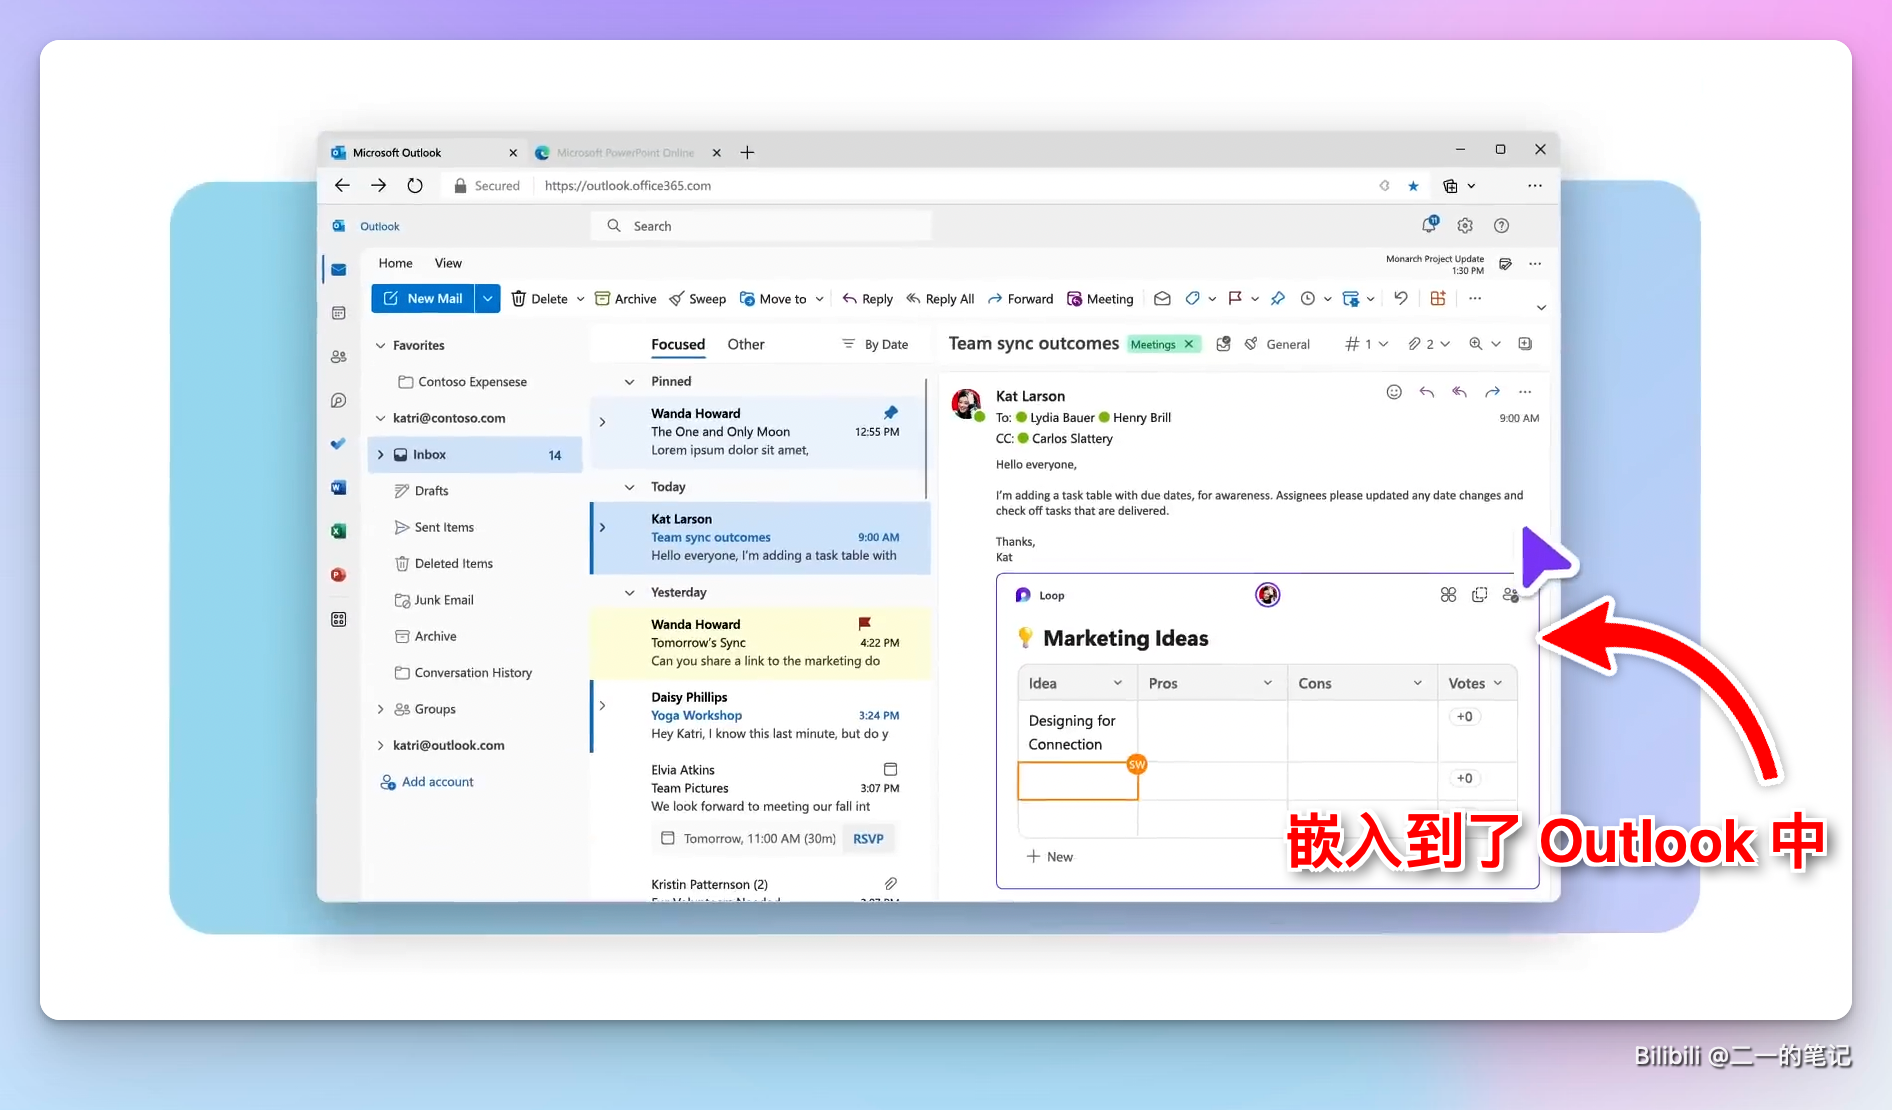Open a new browser tab

point(747,152)
